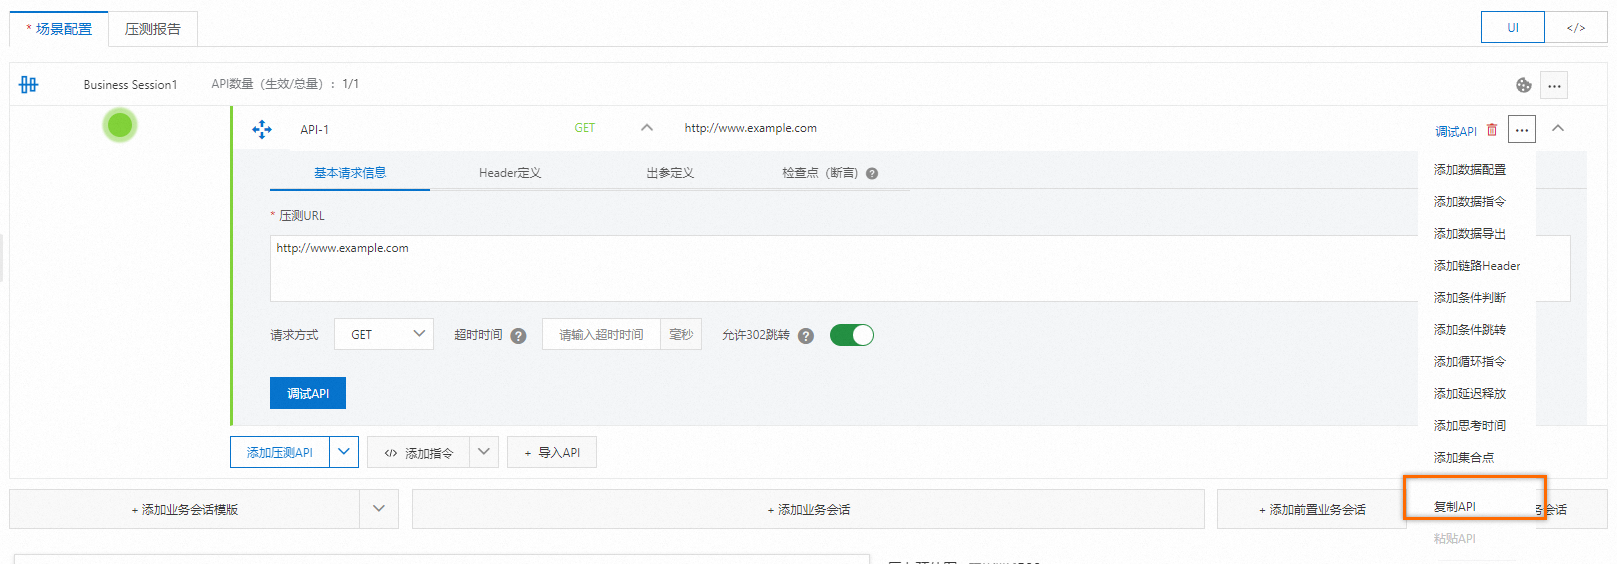The height and width of the screenshot is (564, 1617).
Task: Open dropdown arrow beside 添加压测API
Action: click(344, 452)
